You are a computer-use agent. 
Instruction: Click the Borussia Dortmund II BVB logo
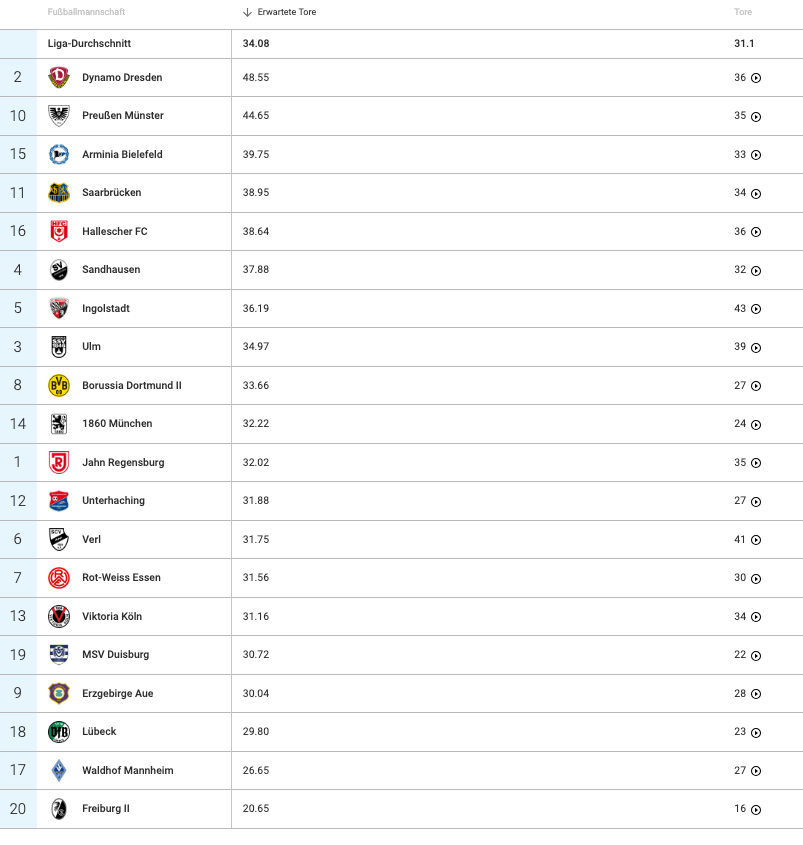pos(59,385)
